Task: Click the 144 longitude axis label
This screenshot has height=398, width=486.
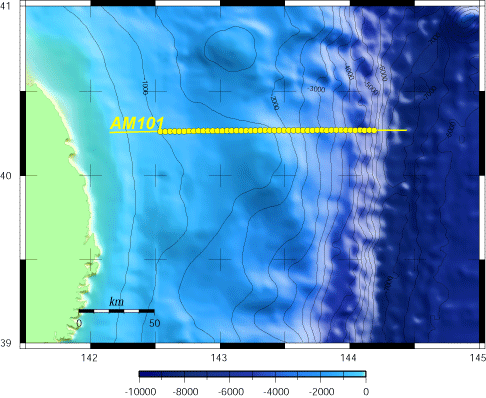Action: coord(348,358)
